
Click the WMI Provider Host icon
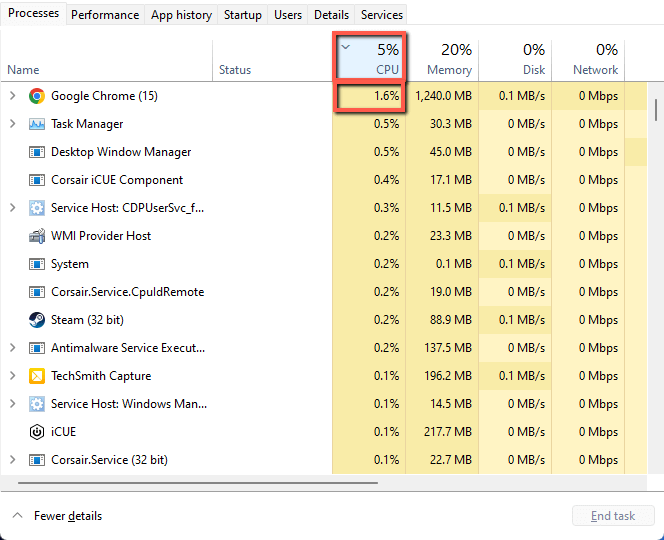(x=37, y=236)
